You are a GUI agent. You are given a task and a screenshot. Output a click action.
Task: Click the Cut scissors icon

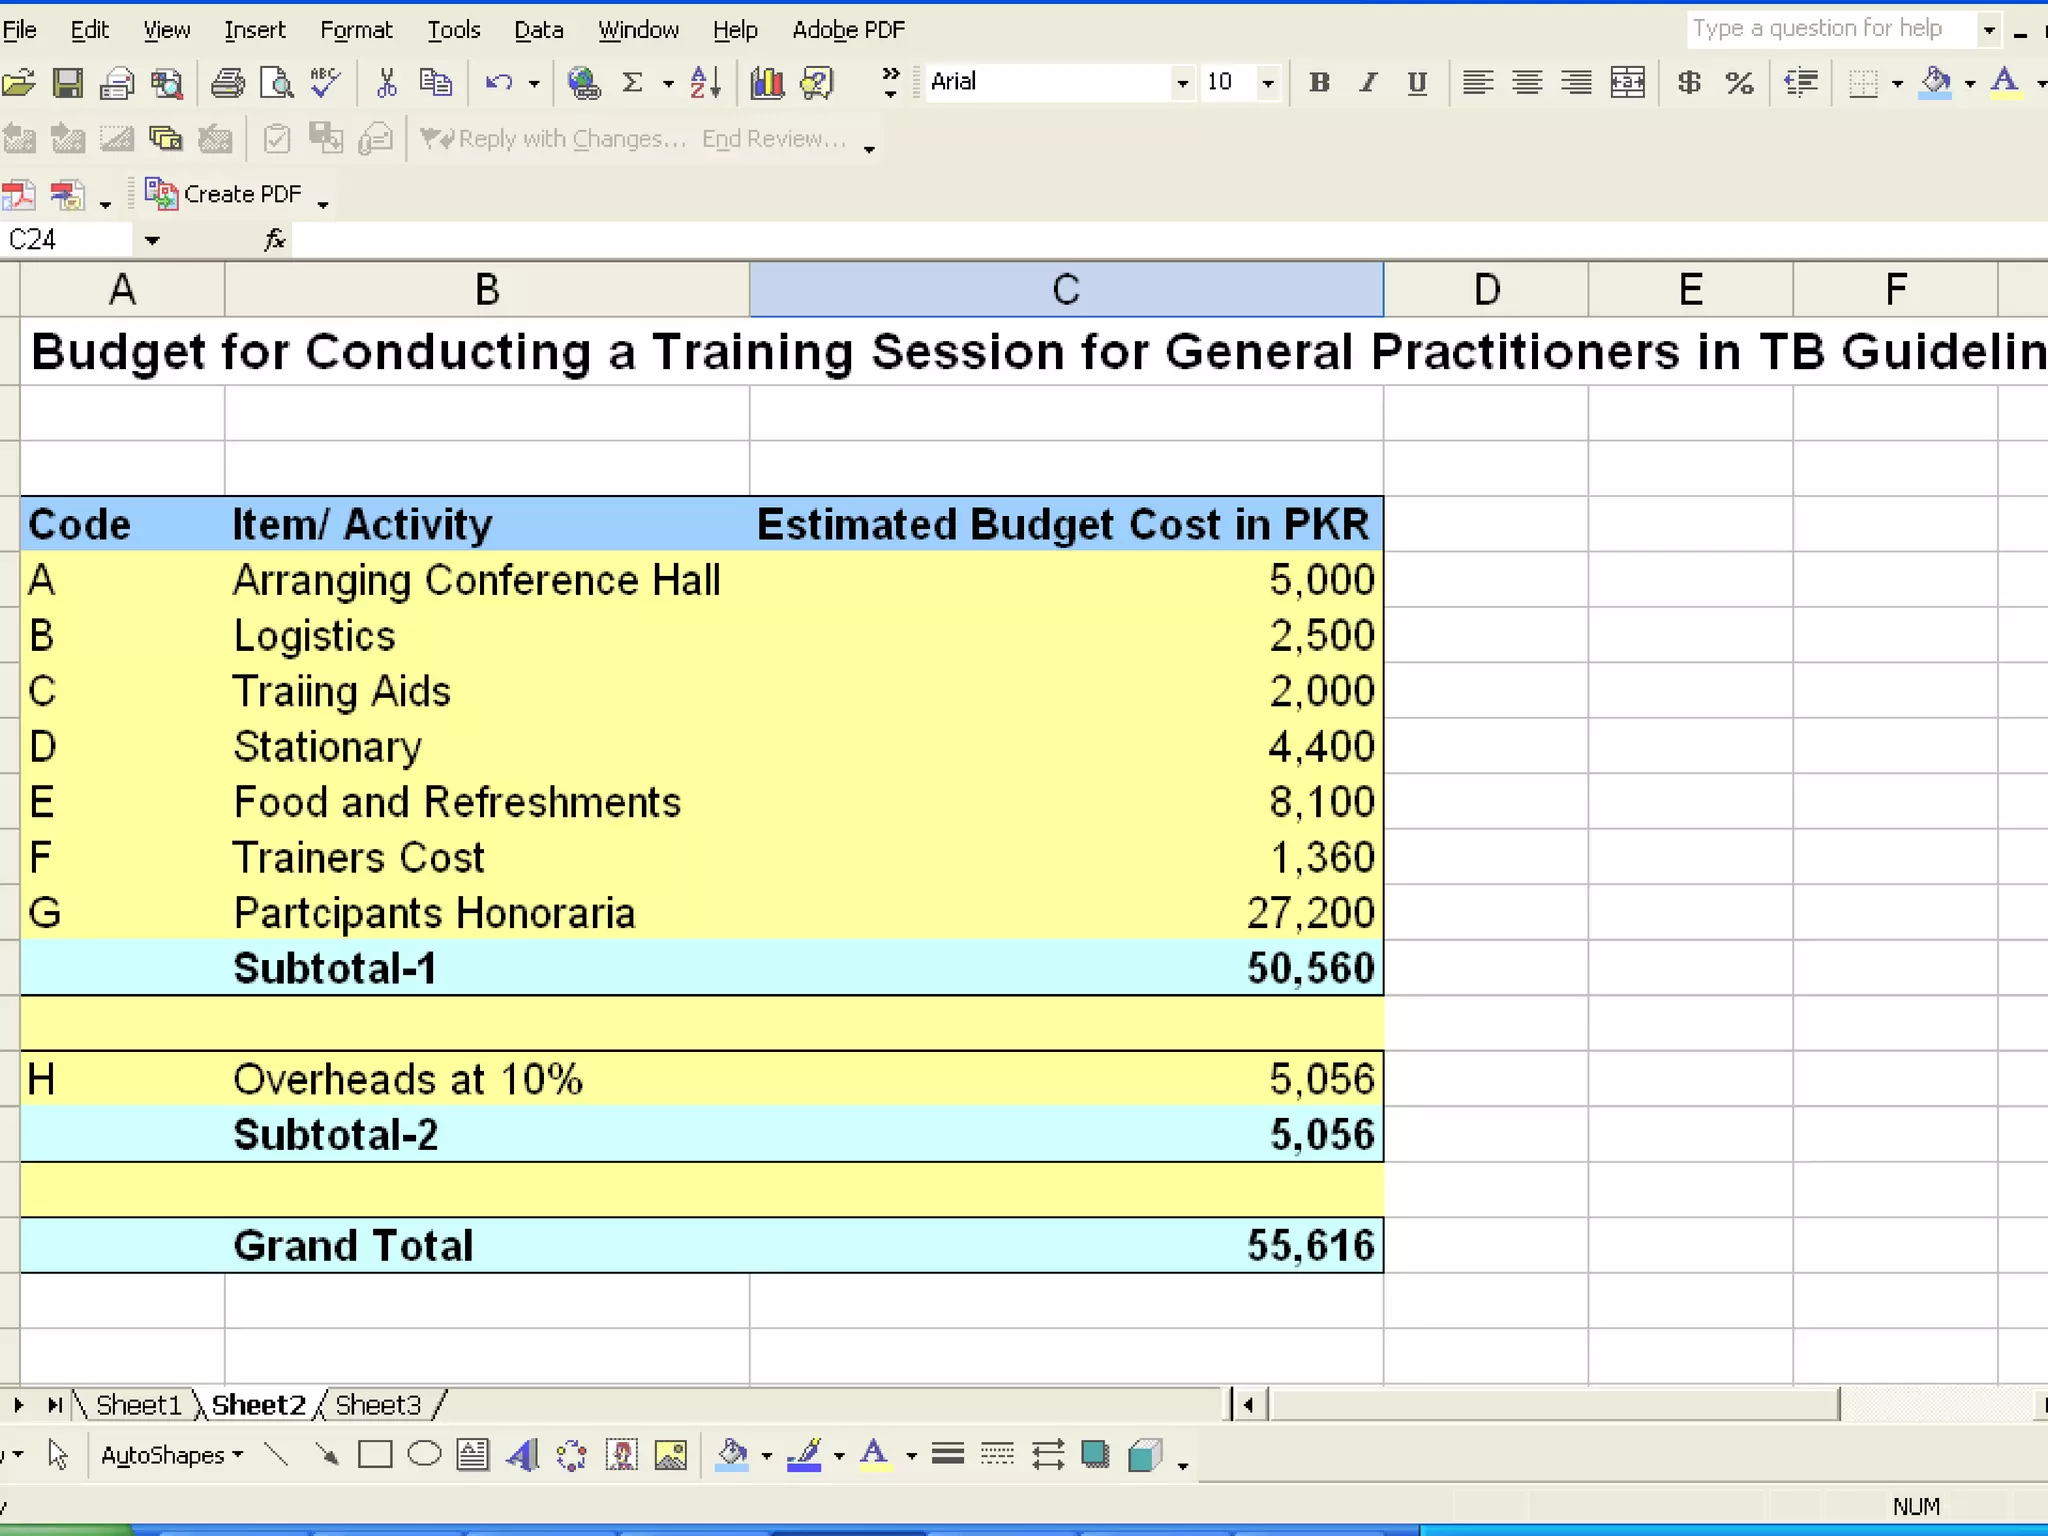(x=386, y=82)
